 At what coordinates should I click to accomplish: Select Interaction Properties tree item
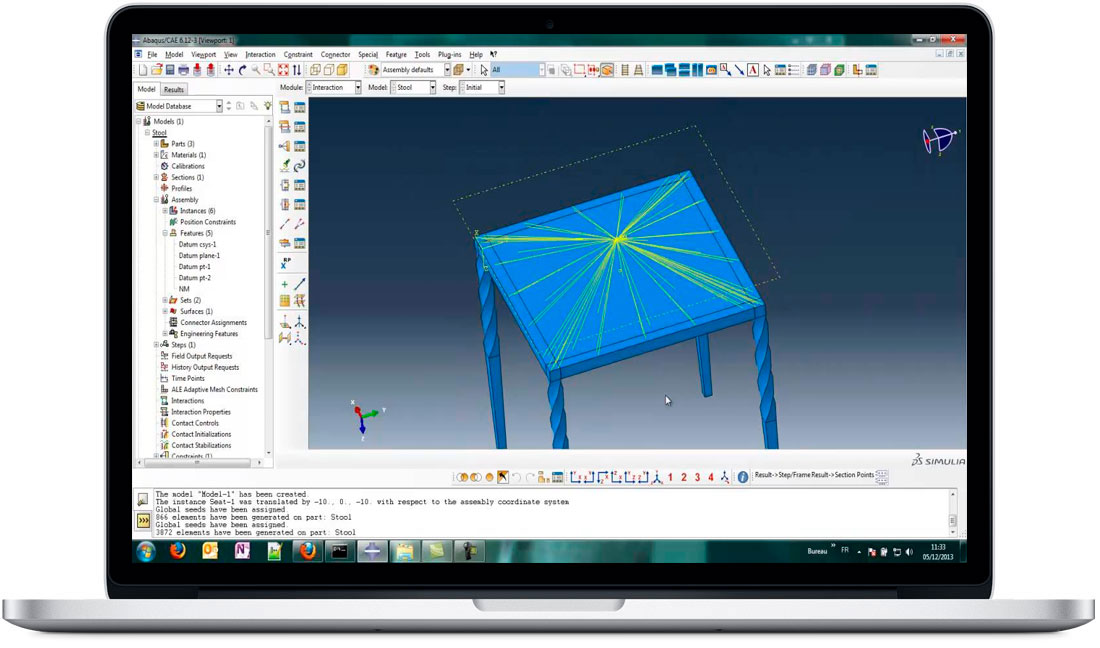pos(201,412)
